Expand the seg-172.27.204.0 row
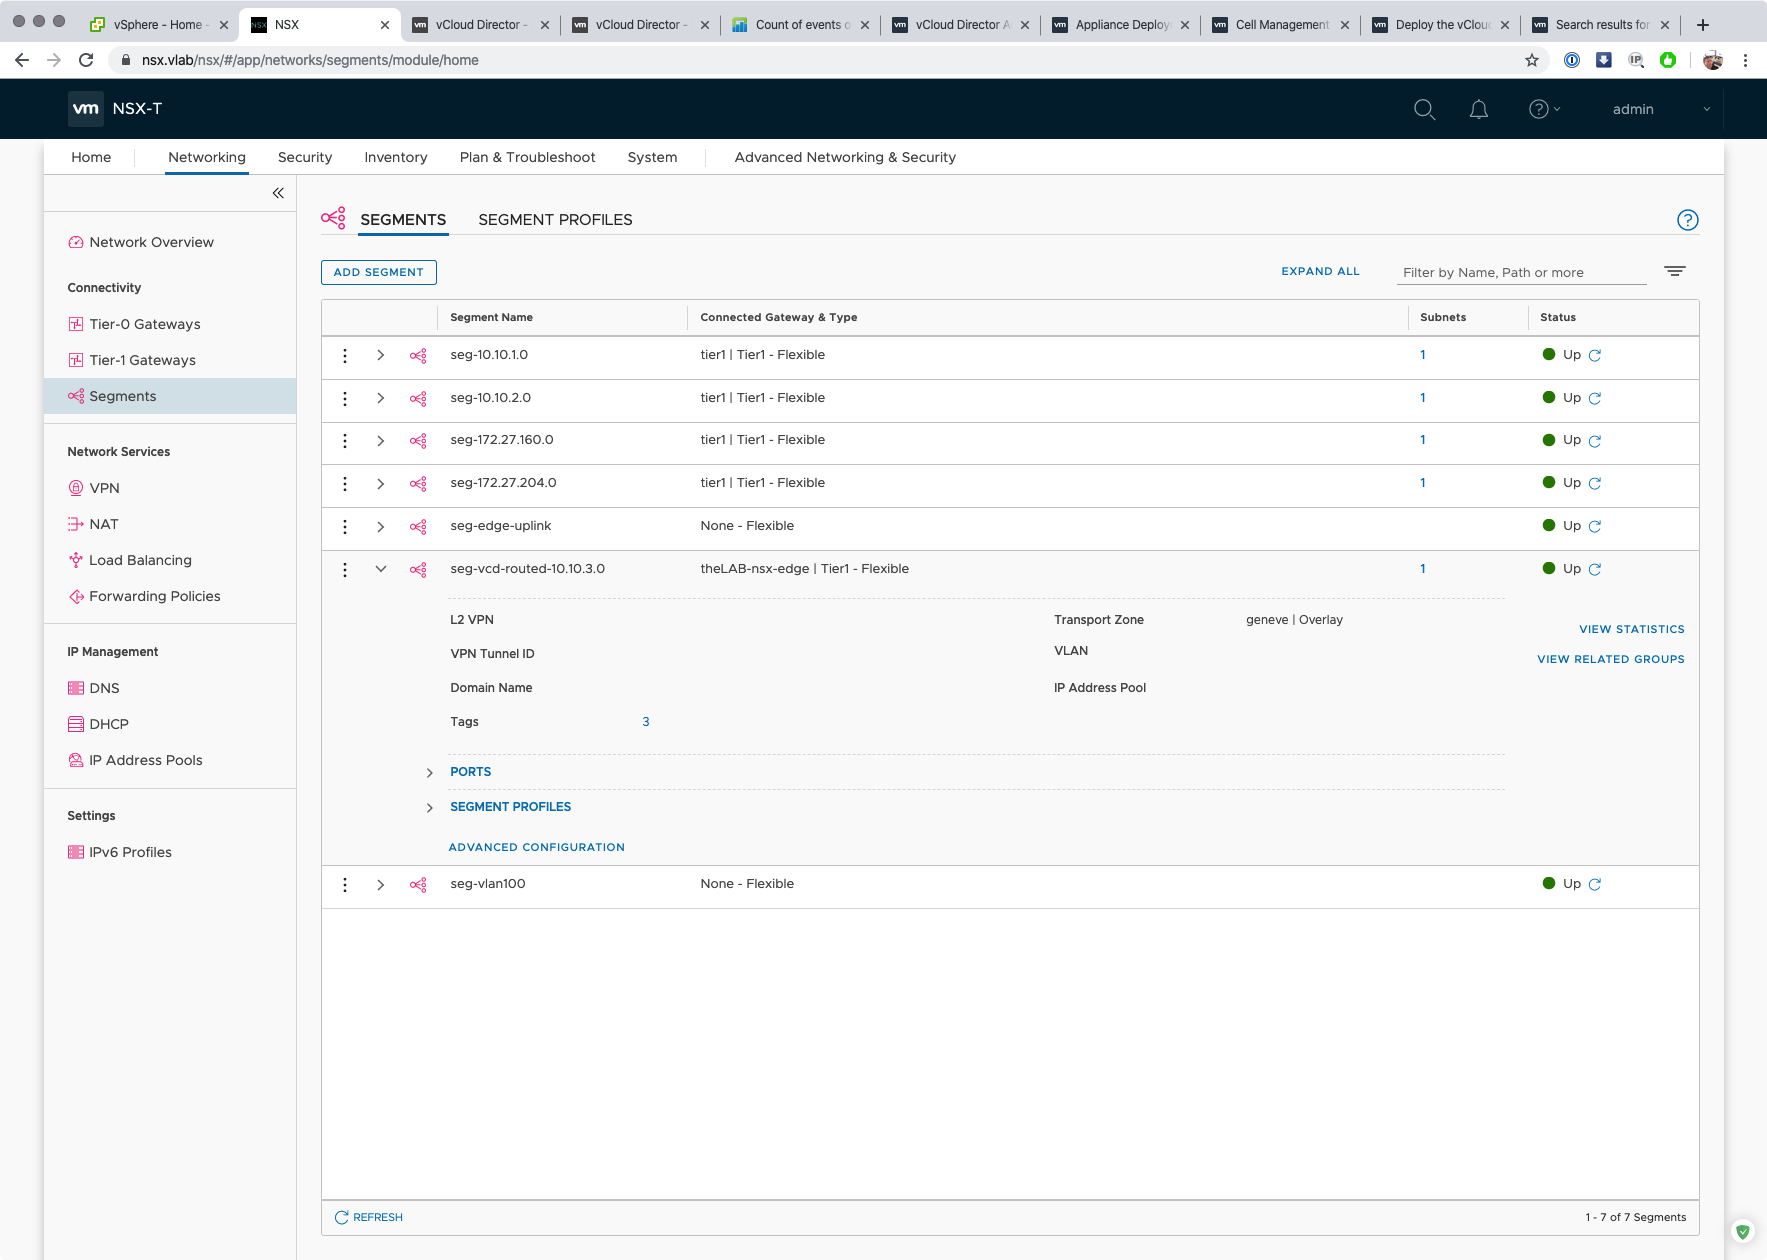This screenshot has width=1767, height=1260. tap(381, 484)
